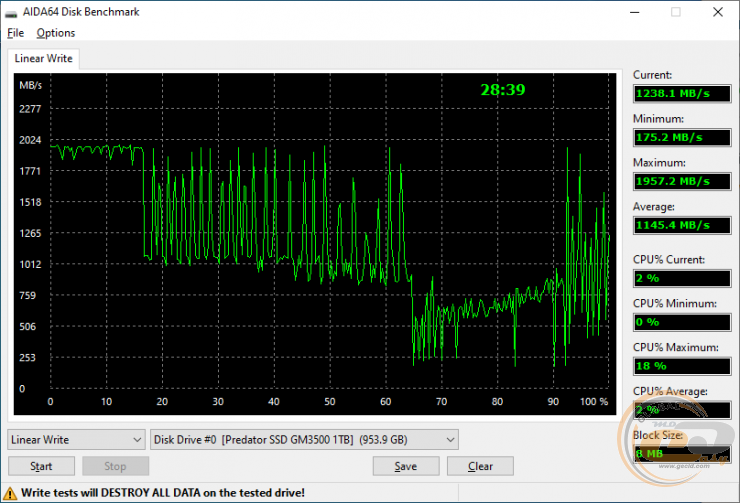Click the Maximum 1957.2 MB/s value
740x503 pixels.
click(682, 181)
